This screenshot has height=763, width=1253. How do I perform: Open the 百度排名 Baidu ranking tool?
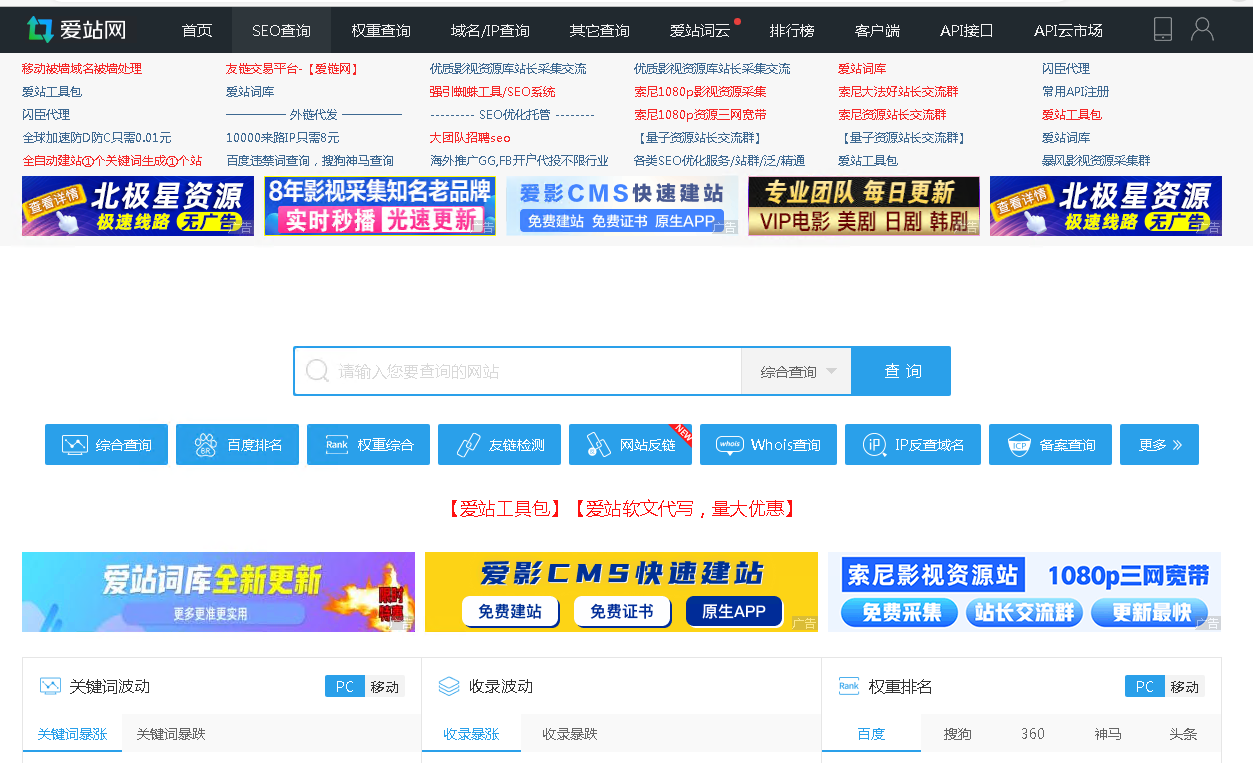pos(237,444)
